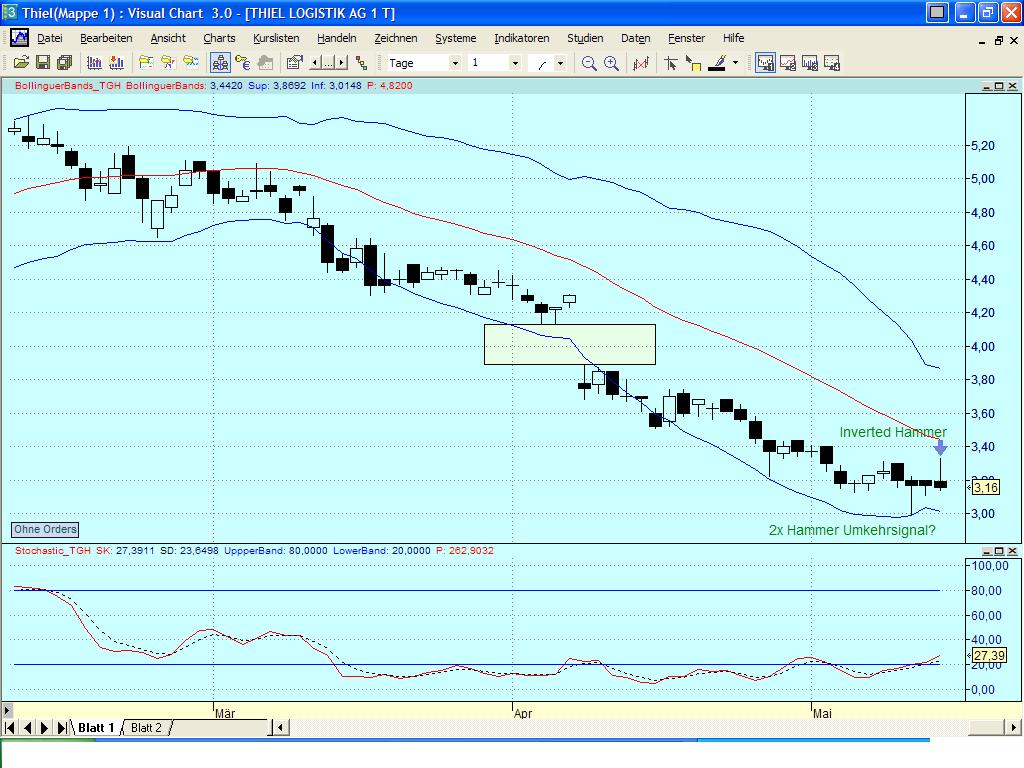Switch to the Blatt 2 tab
This screenshot has width=1024, height=768.
coord(146,728)
